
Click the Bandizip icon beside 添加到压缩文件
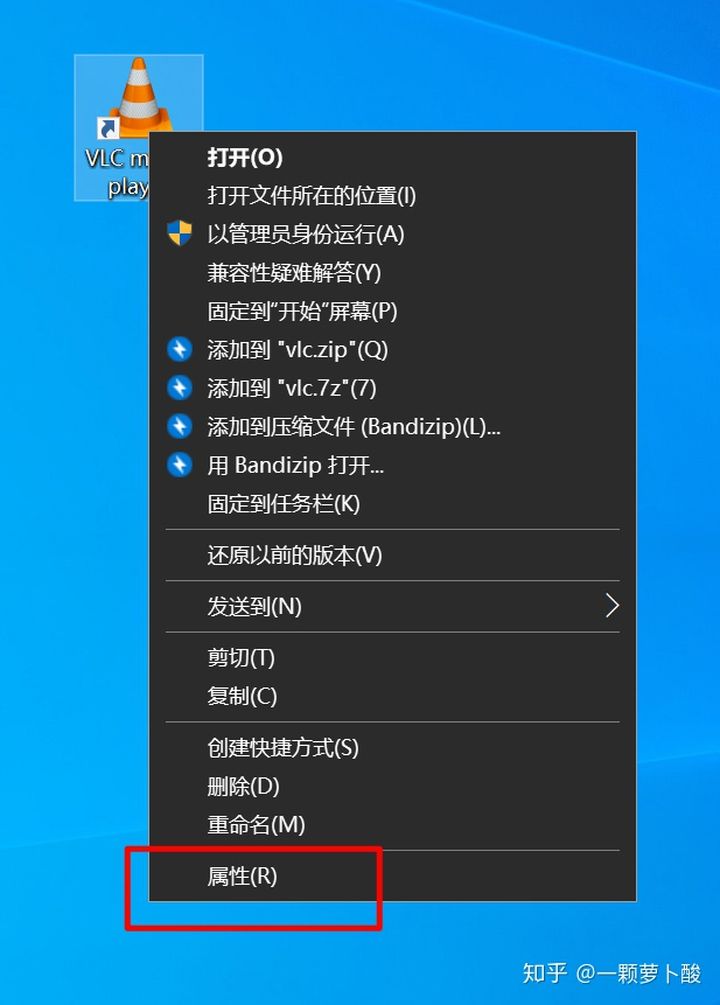tap(180, 426)
